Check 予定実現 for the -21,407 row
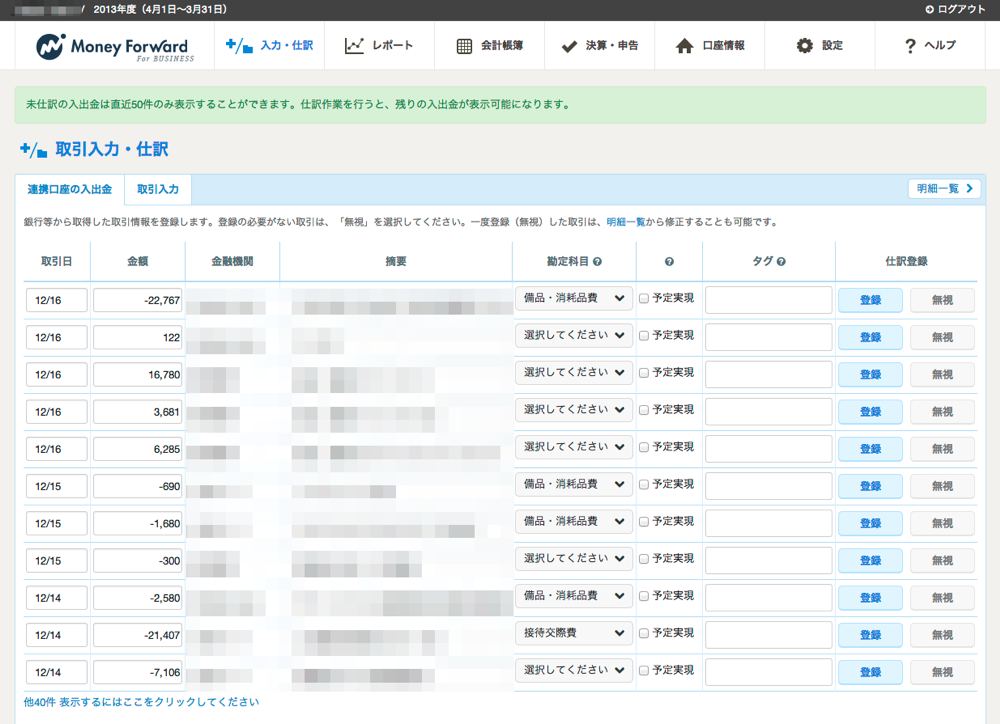Image resolution: width=1000 pixels, height=724 pixels. [644, 633]
